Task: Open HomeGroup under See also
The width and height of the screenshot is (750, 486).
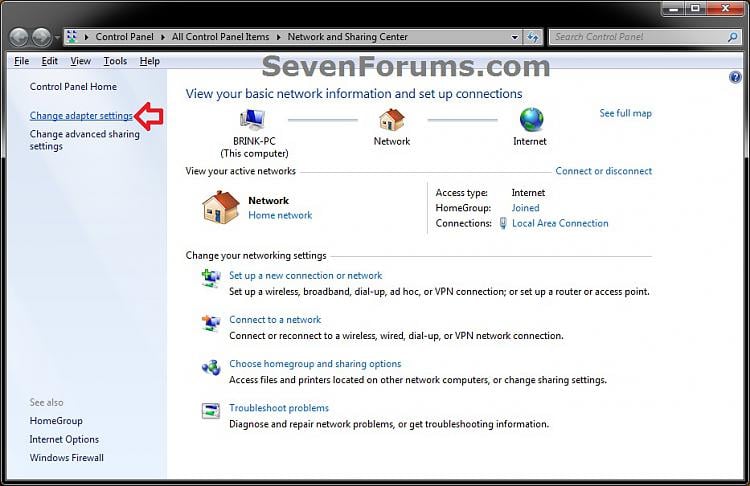Action: [56, 421]
